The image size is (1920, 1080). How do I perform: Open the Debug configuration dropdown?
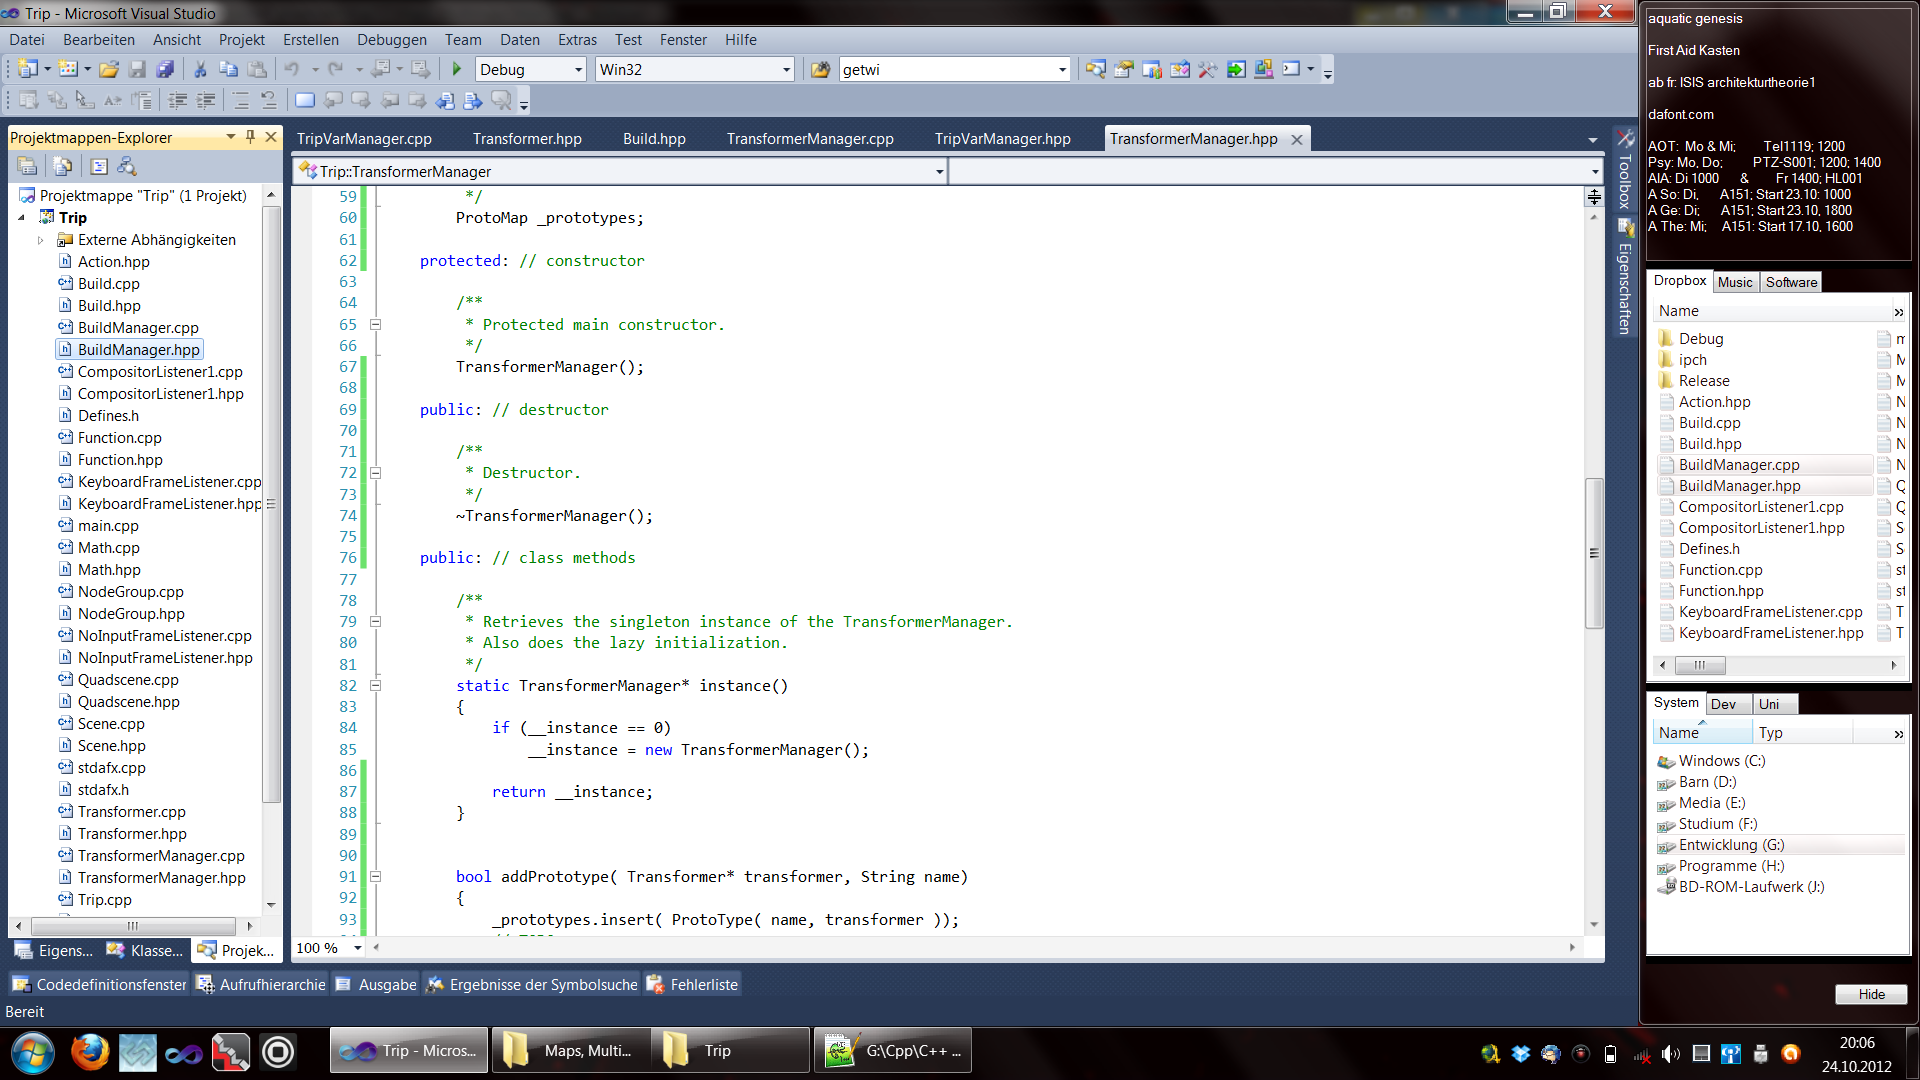point(578,69)
